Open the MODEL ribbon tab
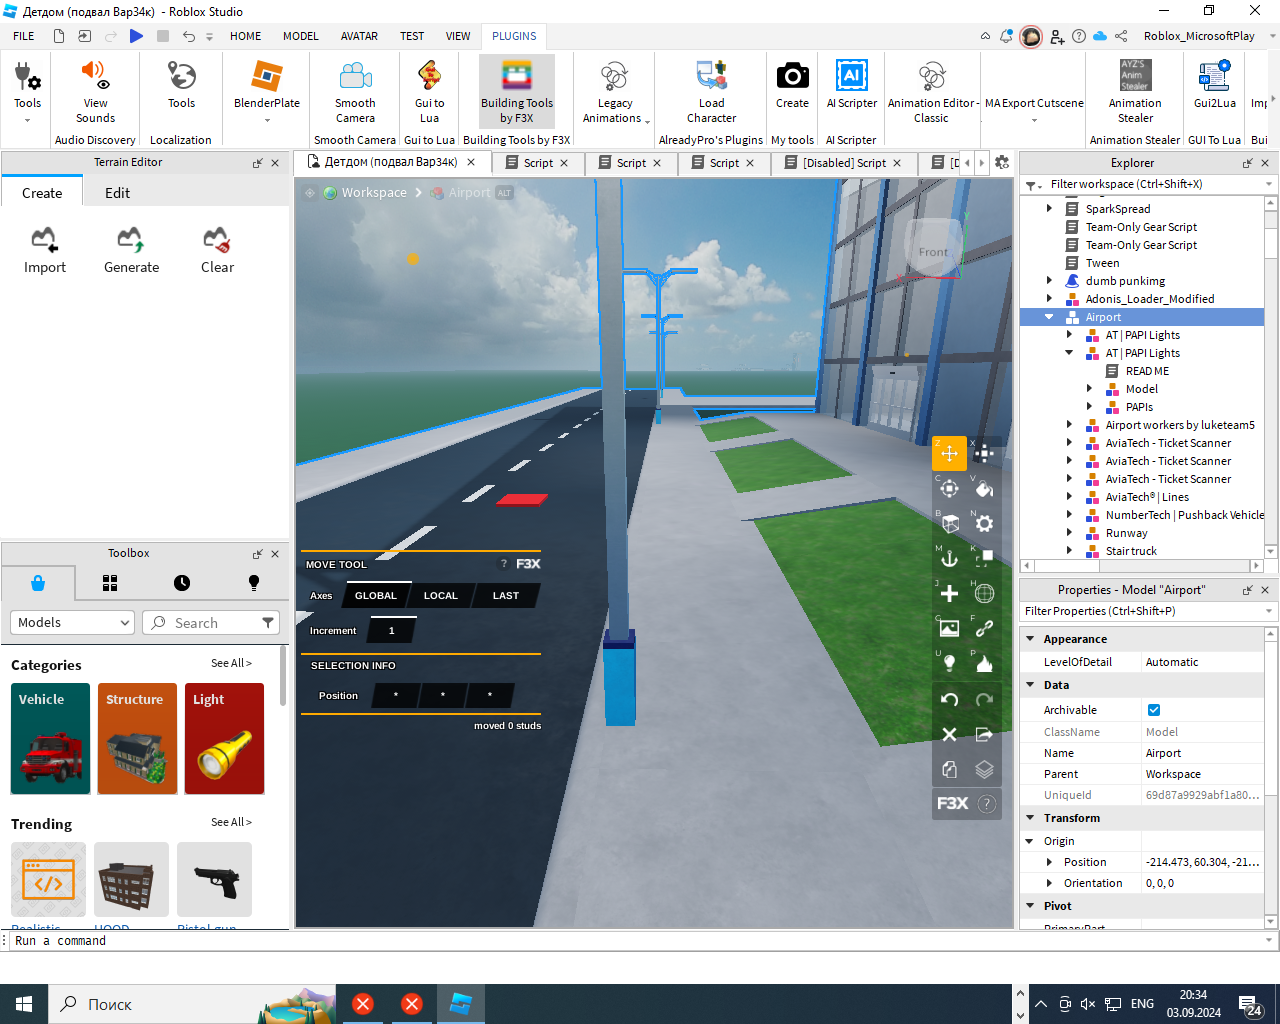Screen dimensions: 1280x1024 300,36
